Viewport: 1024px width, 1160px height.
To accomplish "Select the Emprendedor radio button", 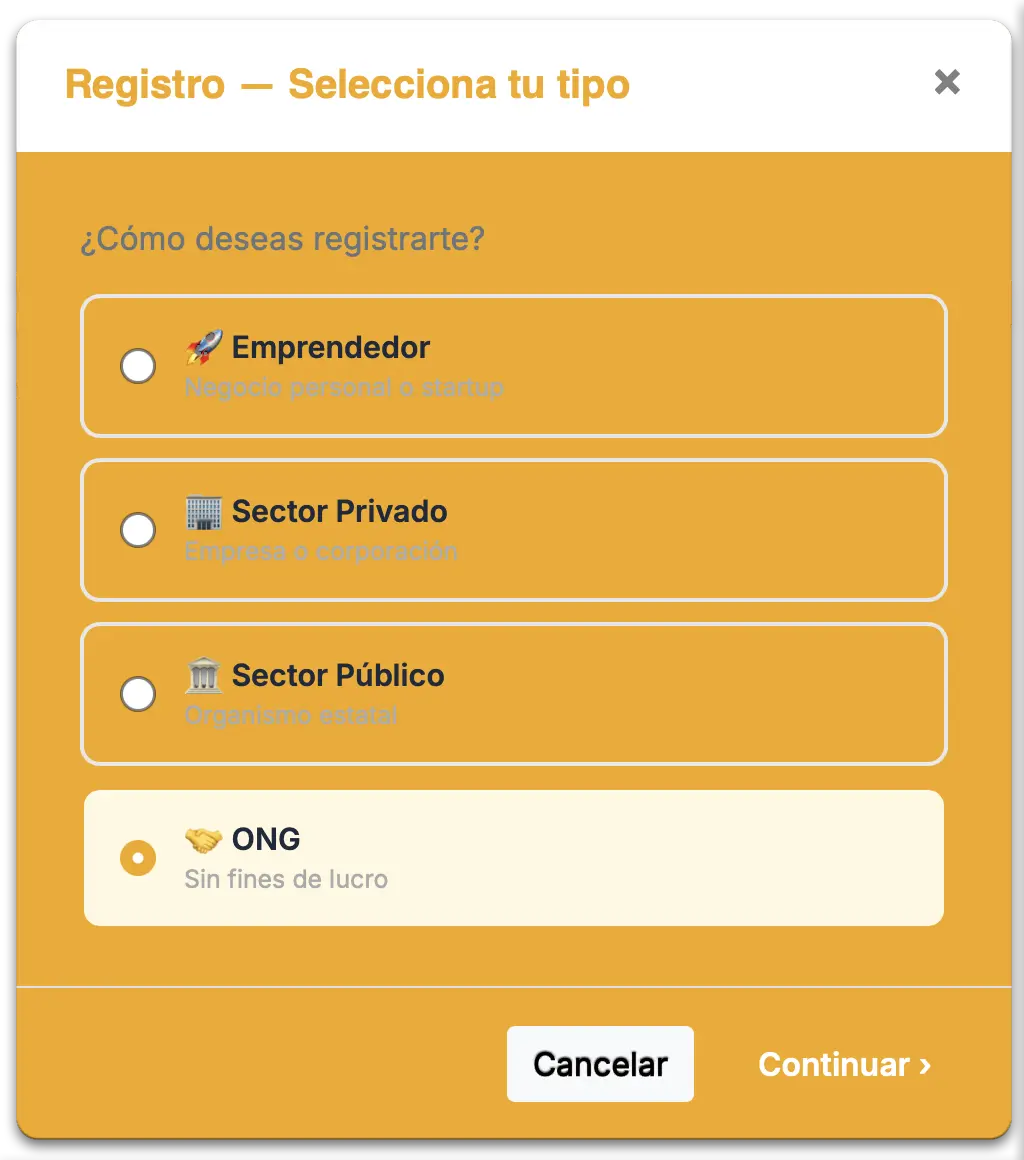I will tap(138, 366).
